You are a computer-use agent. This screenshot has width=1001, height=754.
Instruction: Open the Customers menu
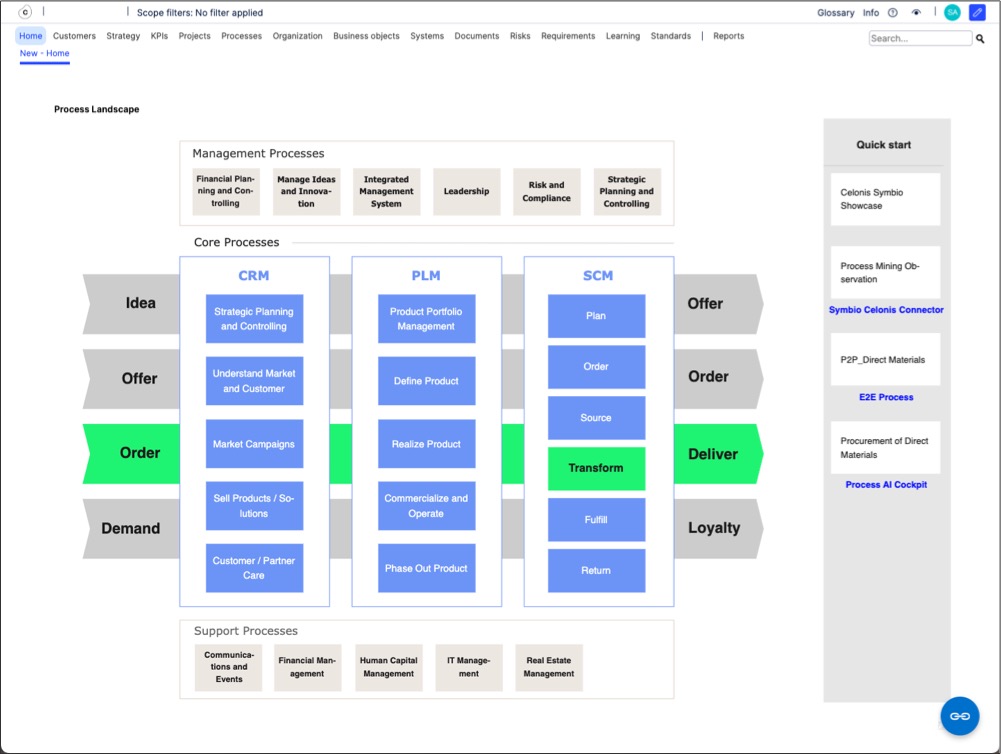[74, 36]
